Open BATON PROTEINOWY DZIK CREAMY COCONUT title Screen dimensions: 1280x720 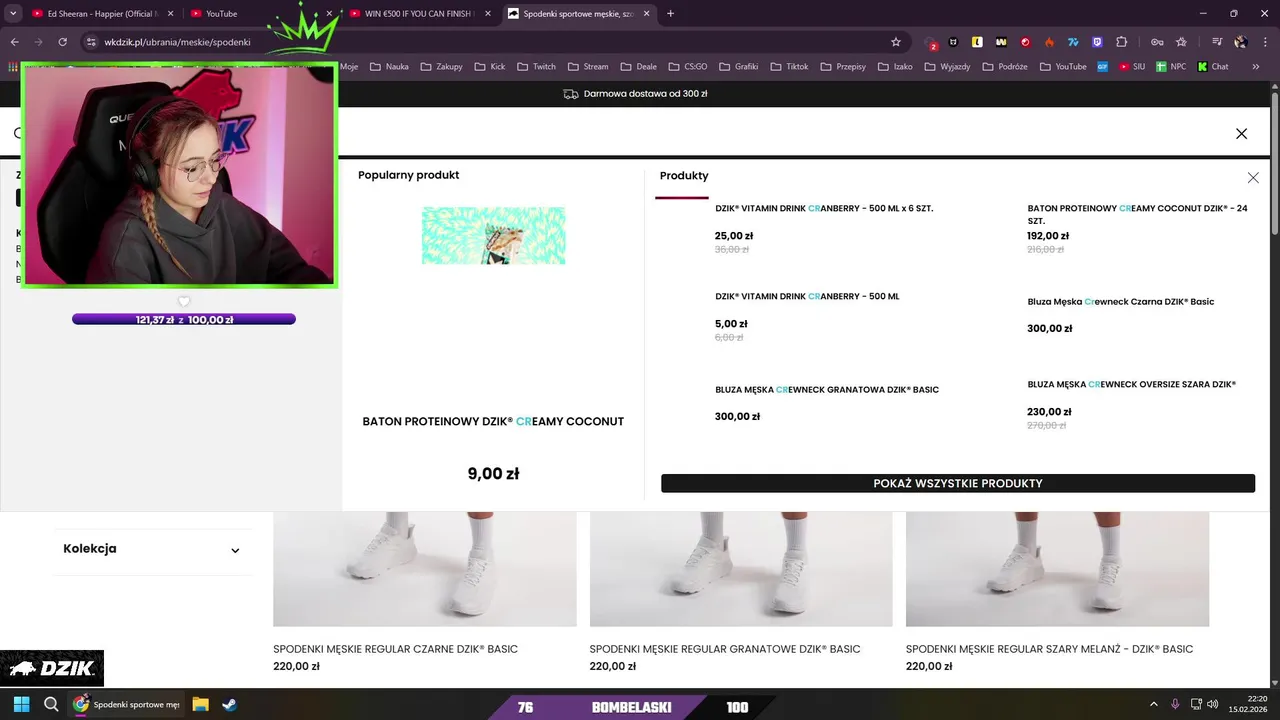point(493,422)
